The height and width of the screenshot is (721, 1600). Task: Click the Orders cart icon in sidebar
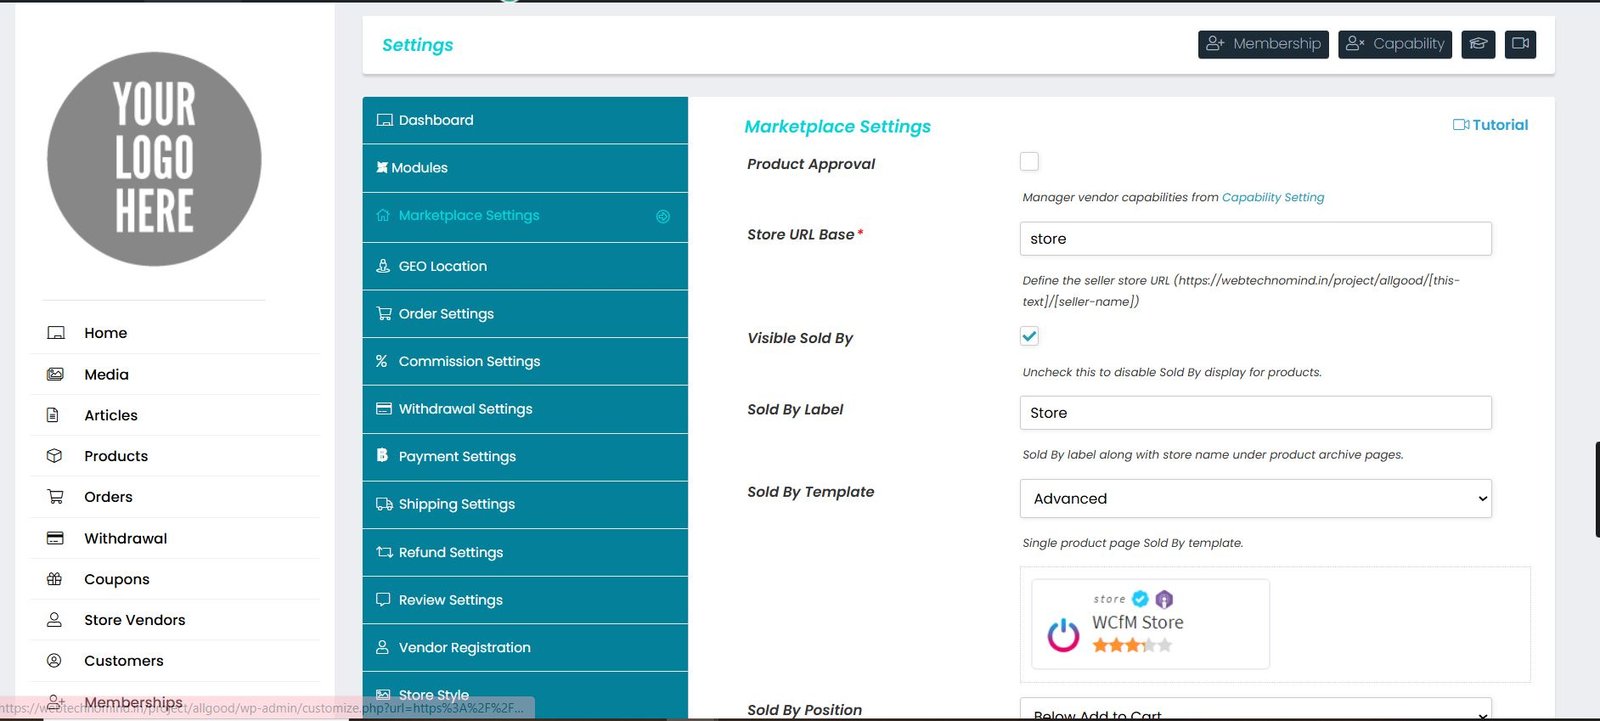[x=55, y=497]
